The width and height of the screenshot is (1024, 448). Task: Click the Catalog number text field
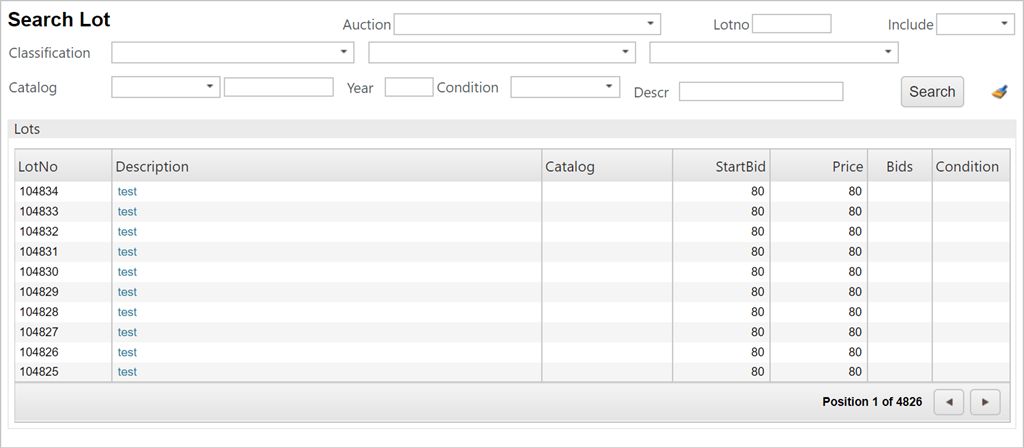278,87
